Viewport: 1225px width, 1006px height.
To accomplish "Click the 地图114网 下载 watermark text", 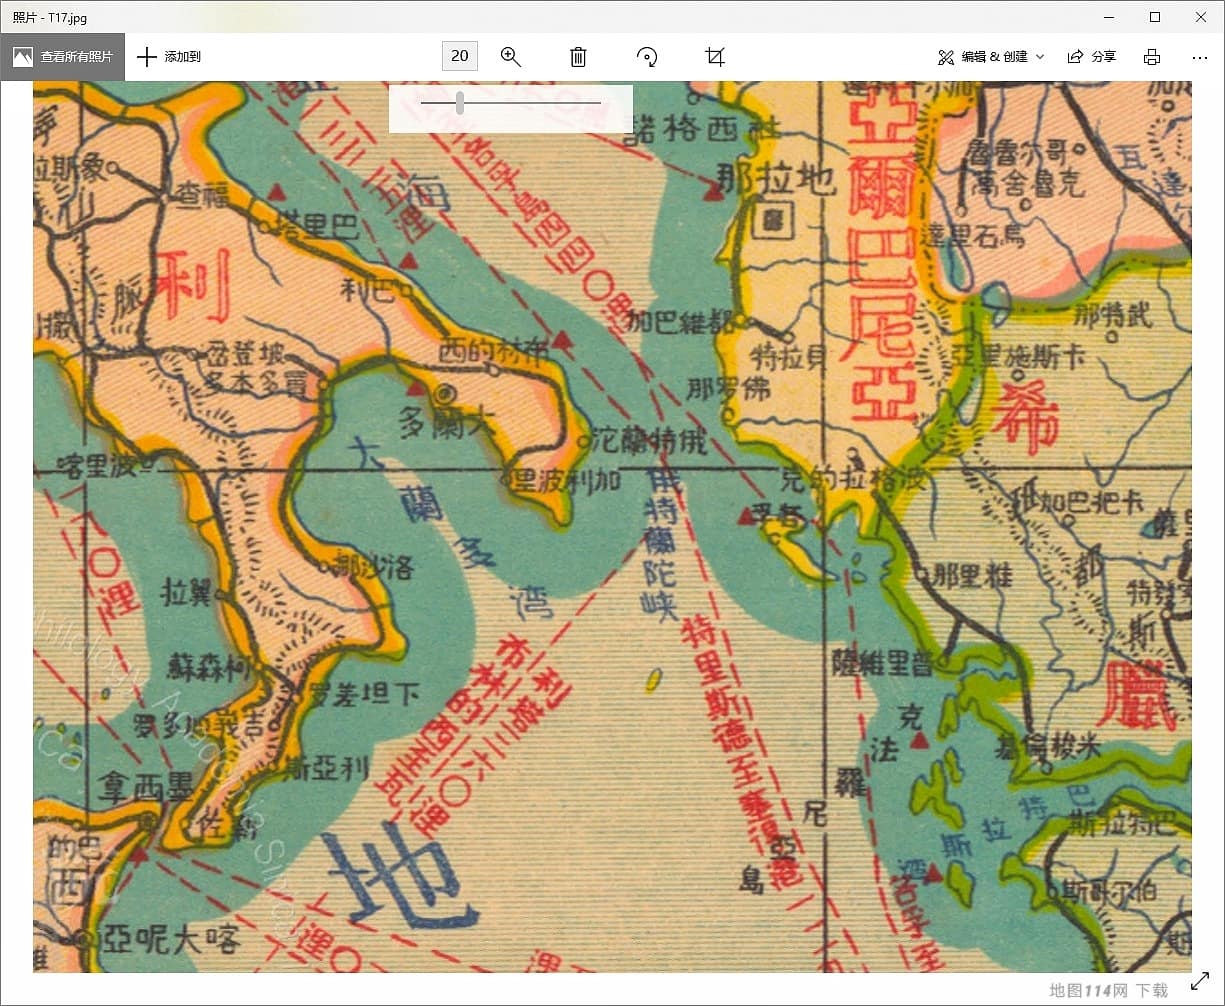I will click(1108, 990).
